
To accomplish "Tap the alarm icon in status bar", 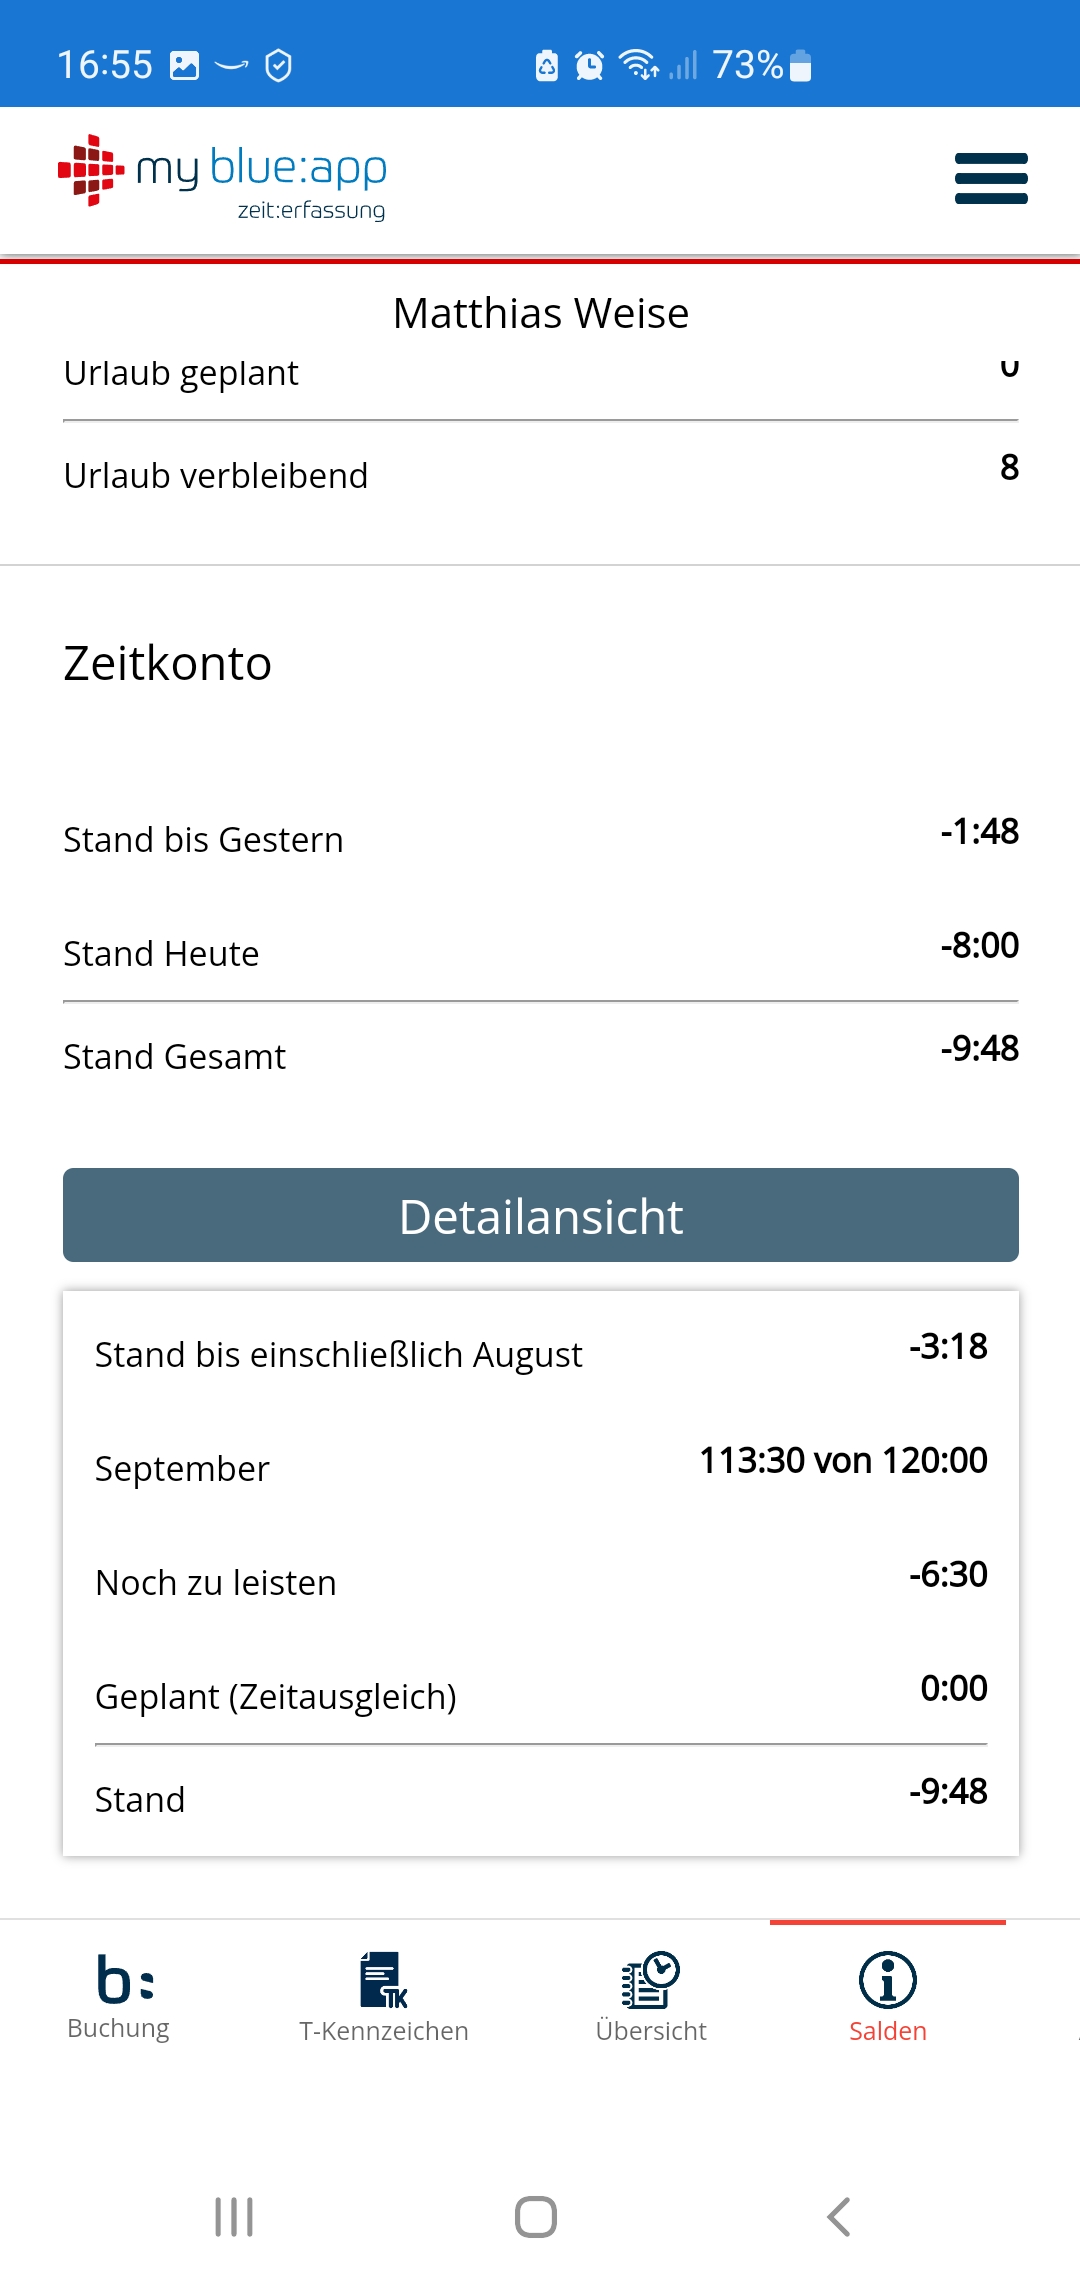I will 589,66.
